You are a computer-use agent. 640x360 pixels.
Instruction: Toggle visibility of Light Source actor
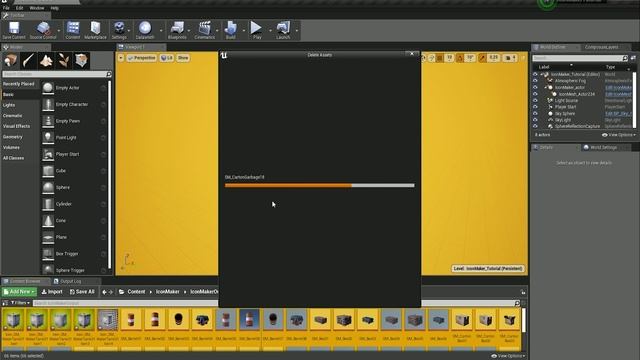pos(535,100)
